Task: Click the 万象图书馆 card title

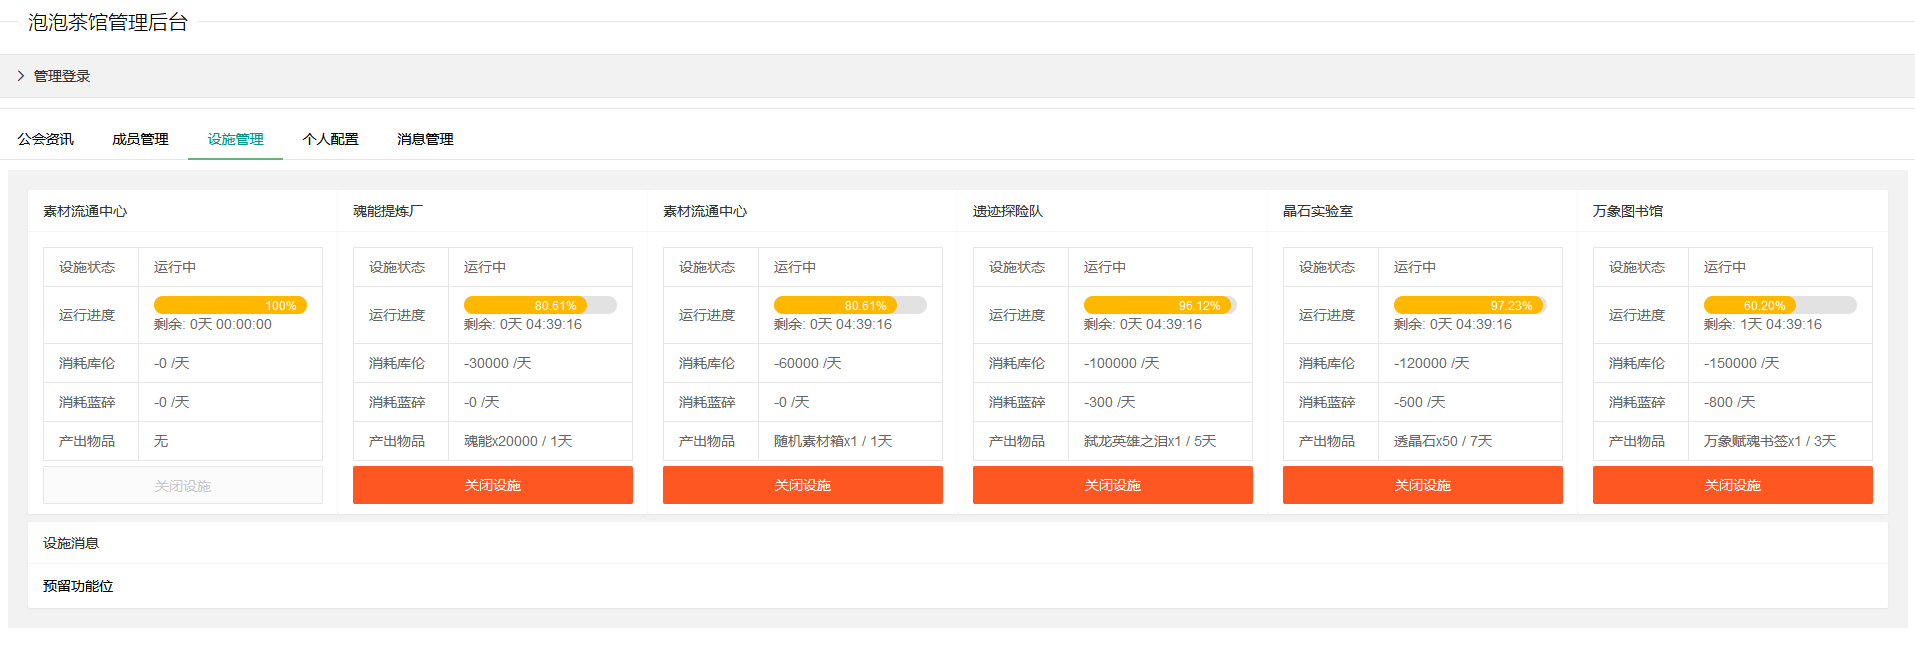Action: [x=1627, y=211]
